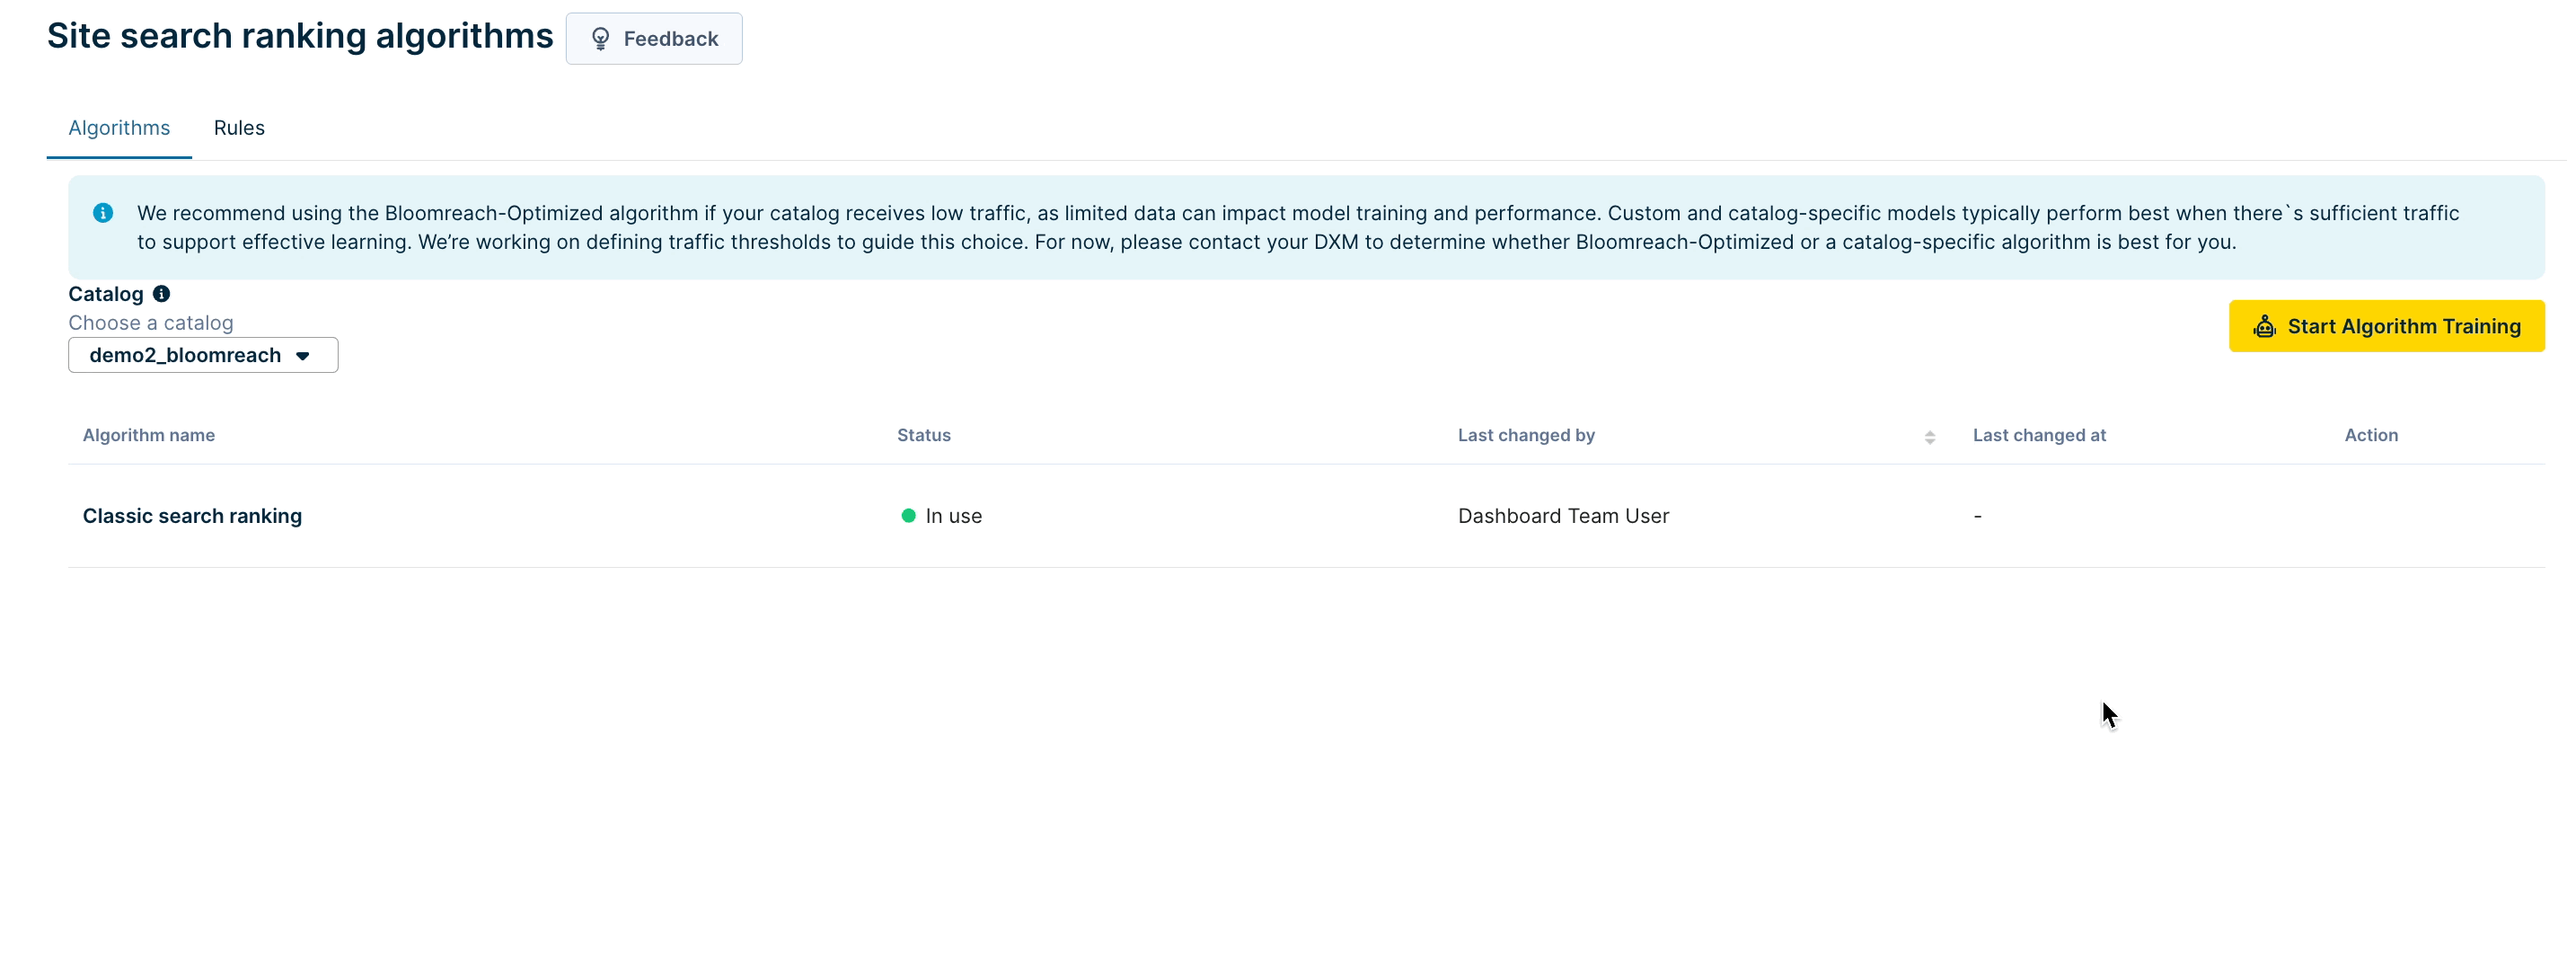Click the catalog dropdown caret arrow

tap(303, 356)
